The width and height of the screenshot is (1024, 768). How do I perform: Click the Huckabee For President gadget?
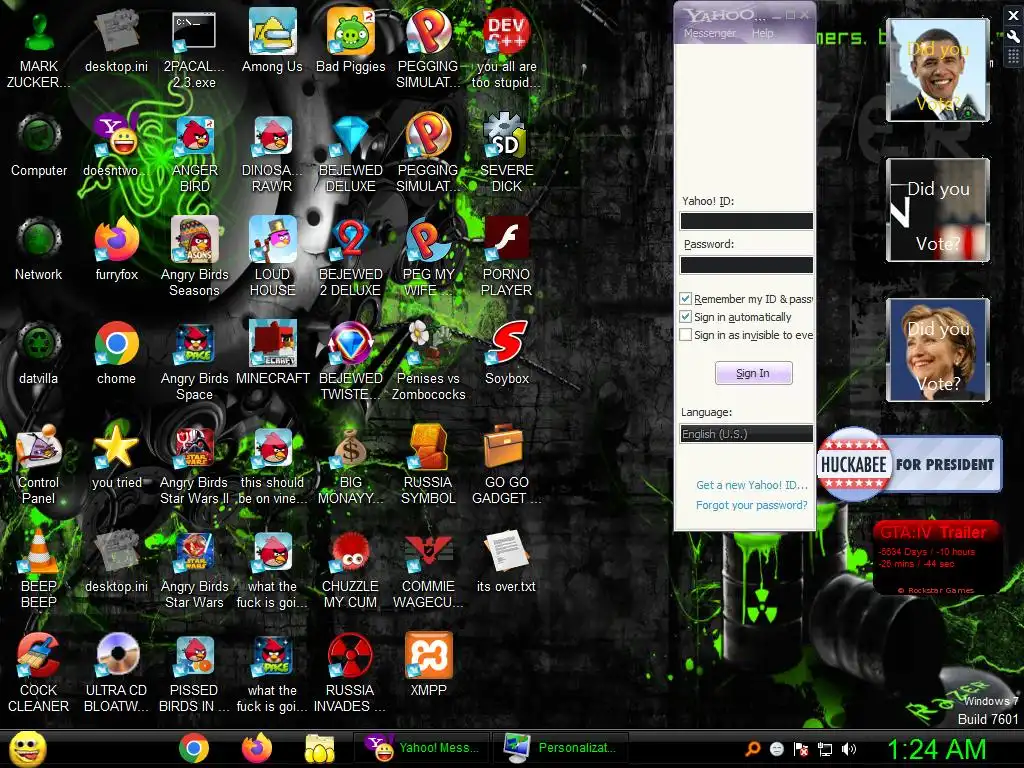pyautogui.click(x=909, y=464)
